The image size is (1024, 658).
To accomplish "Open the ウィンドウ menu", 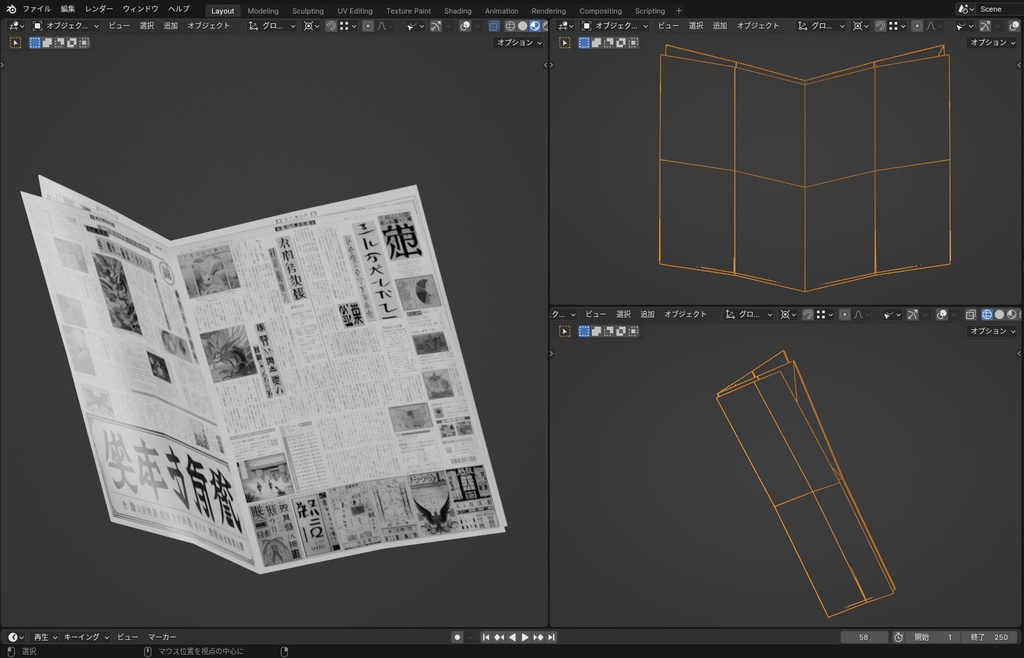I will click(140, 9).
